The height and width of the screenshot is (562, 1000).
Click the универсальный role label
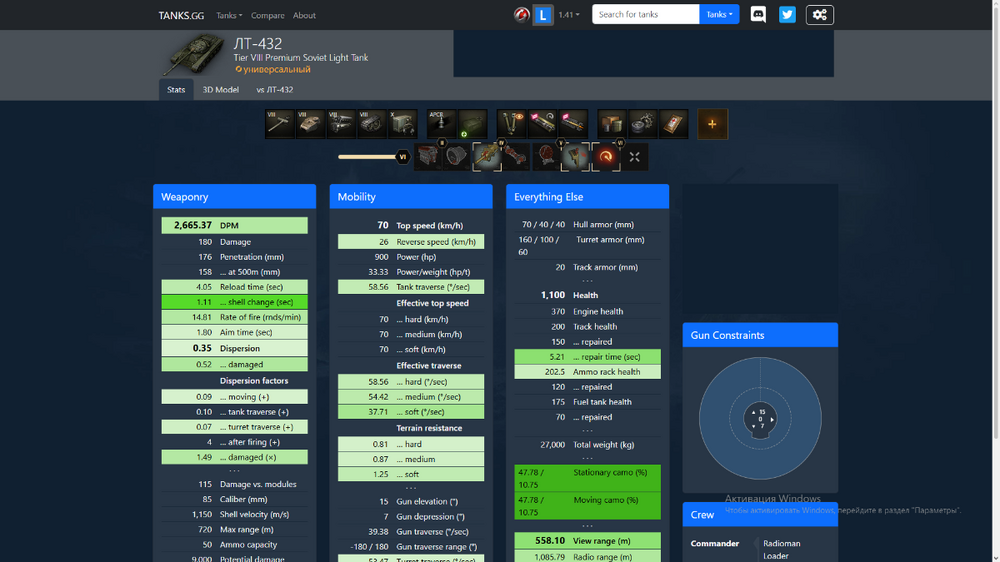pos(272,69)
